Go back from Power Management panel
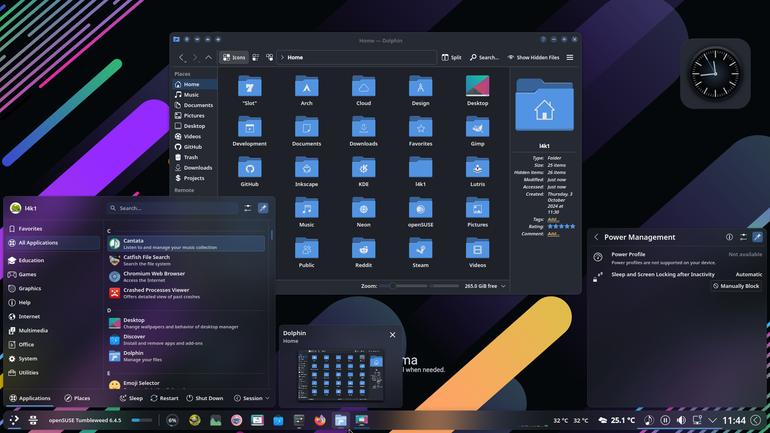The width and height of the screenshot is (770, 433). tap(596, 237)
